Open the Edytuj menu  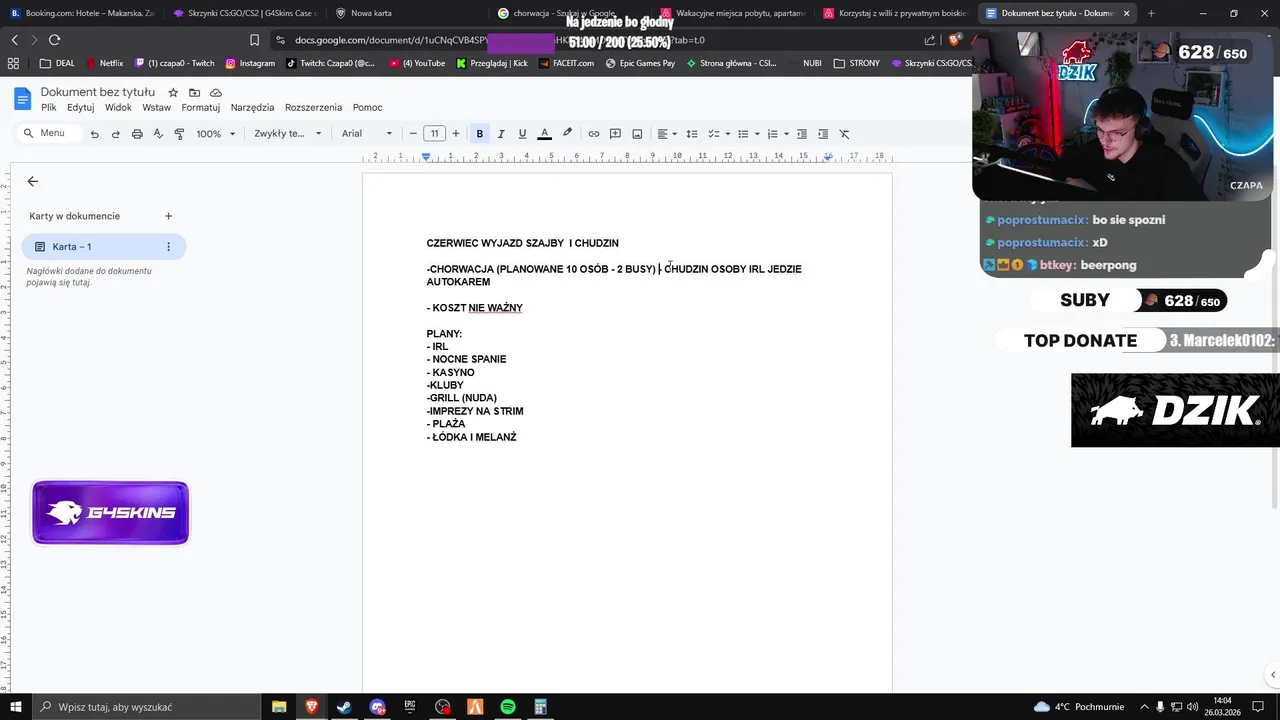[x=81, y=108]
